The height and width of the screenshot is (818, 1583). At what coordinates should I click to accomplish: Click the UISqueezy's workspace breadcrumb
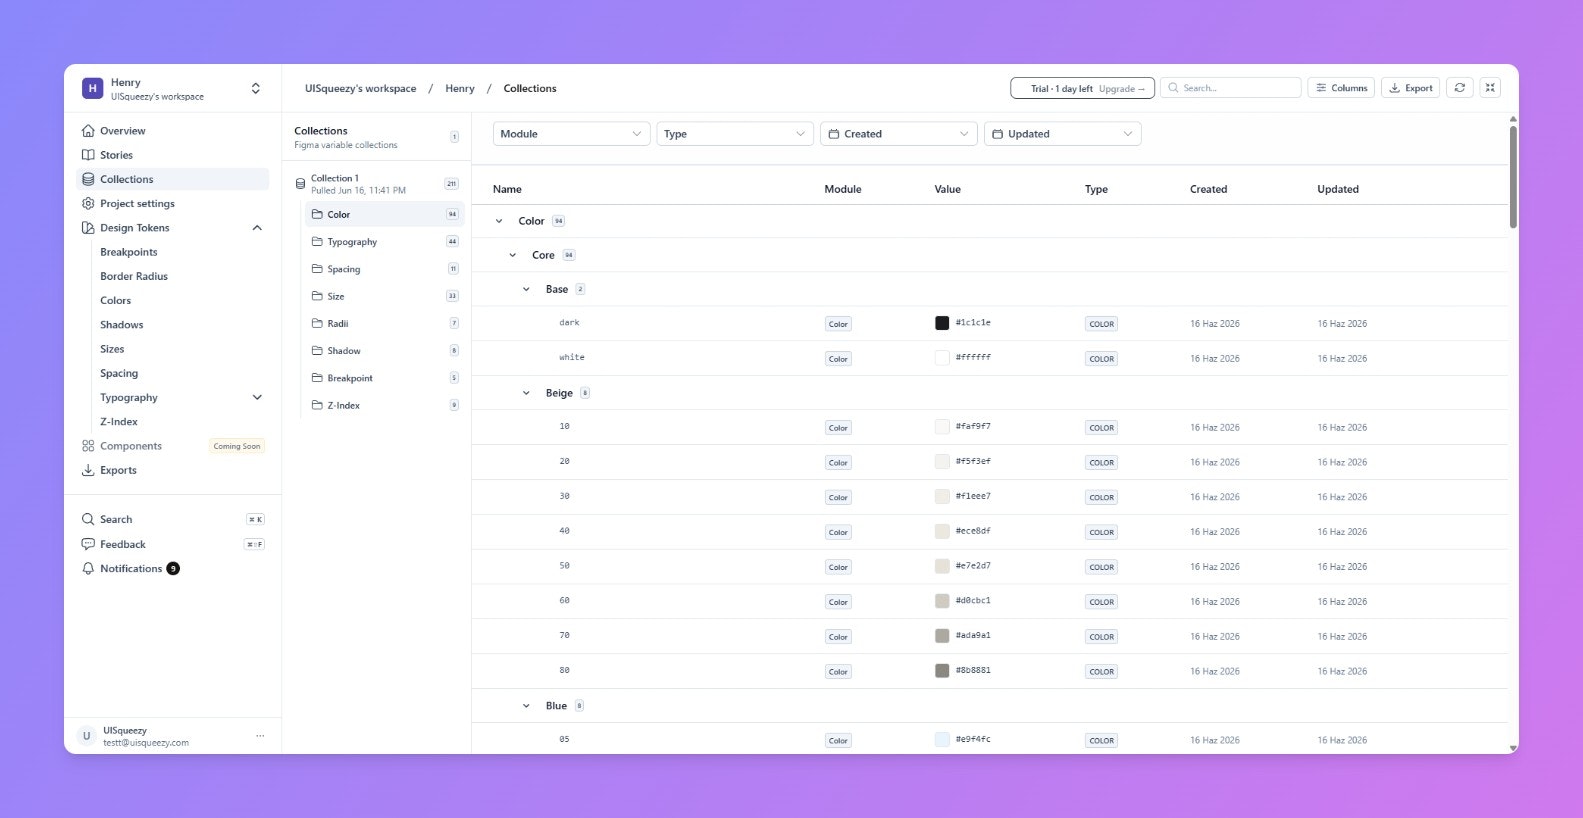coord(361,88)
